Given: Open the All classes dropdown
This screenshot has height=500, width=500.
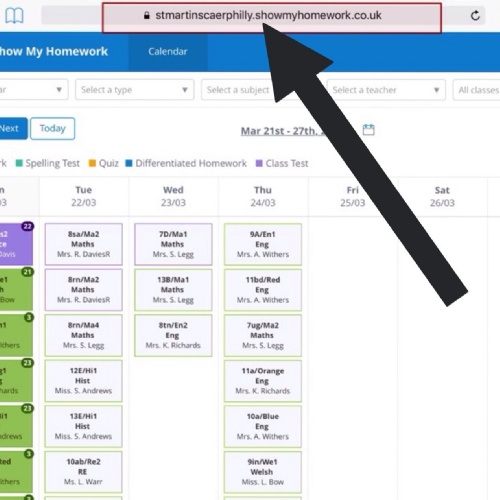Looking at the screenshot, I should click(477, 90).
